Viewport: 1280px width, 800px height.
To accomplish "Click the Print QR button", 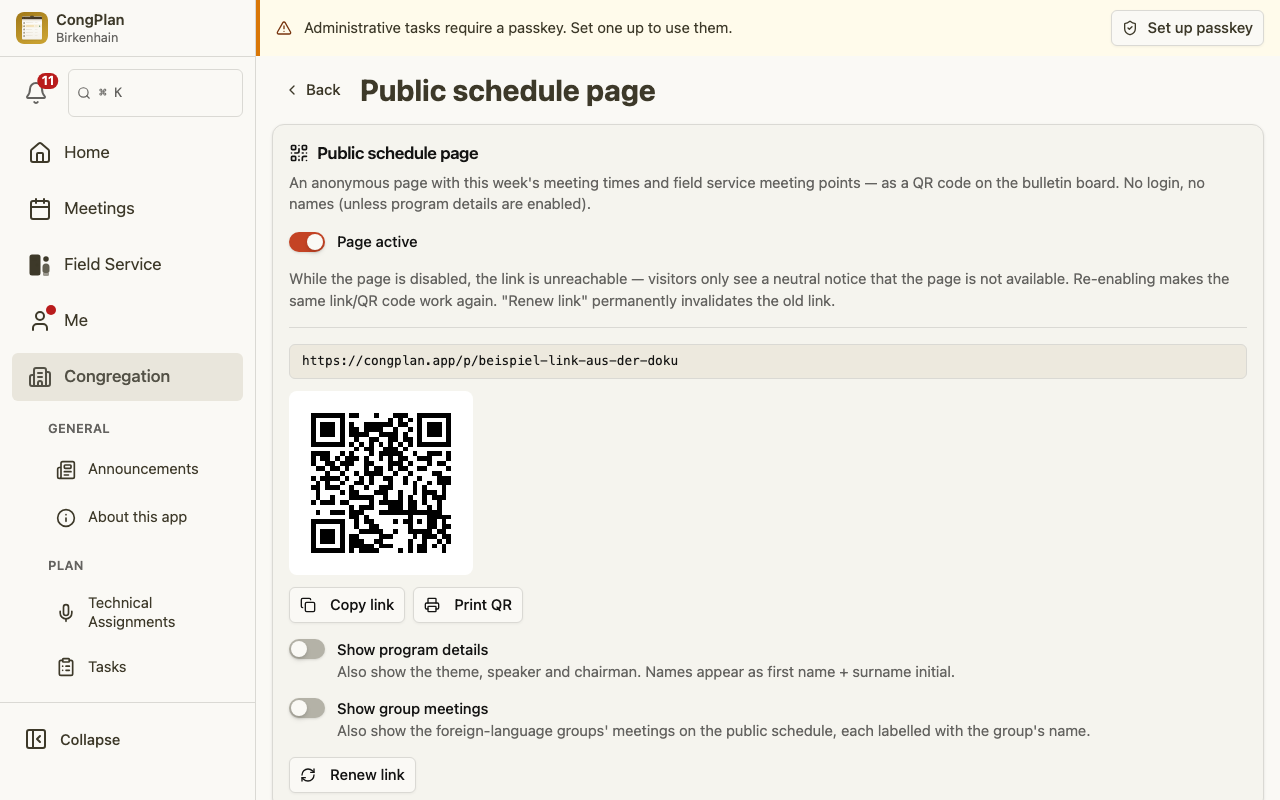I will [468, 605].
